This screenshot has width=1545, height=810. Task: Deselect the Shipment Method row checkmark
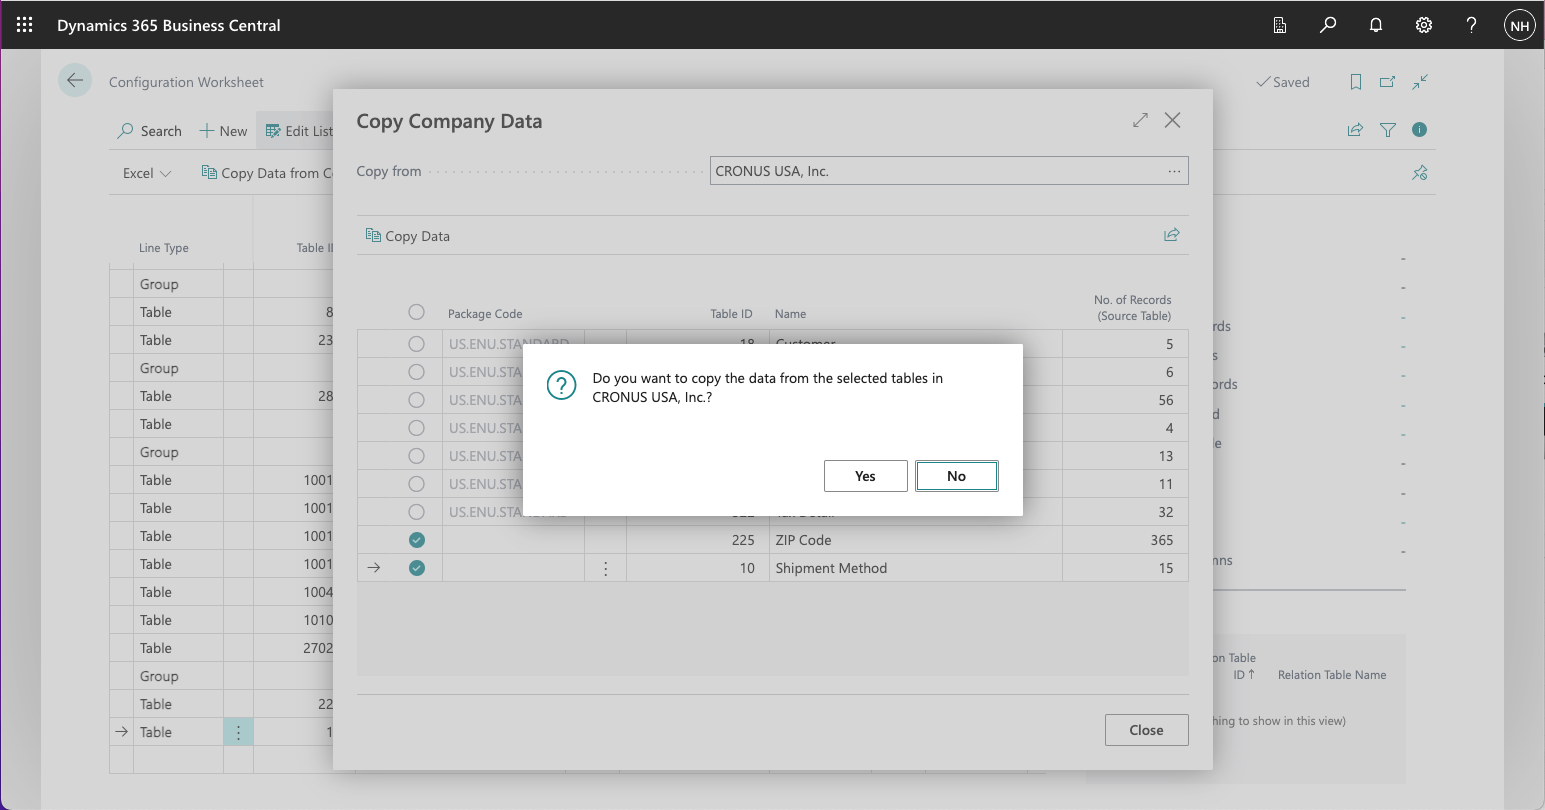tap(417, 568)
